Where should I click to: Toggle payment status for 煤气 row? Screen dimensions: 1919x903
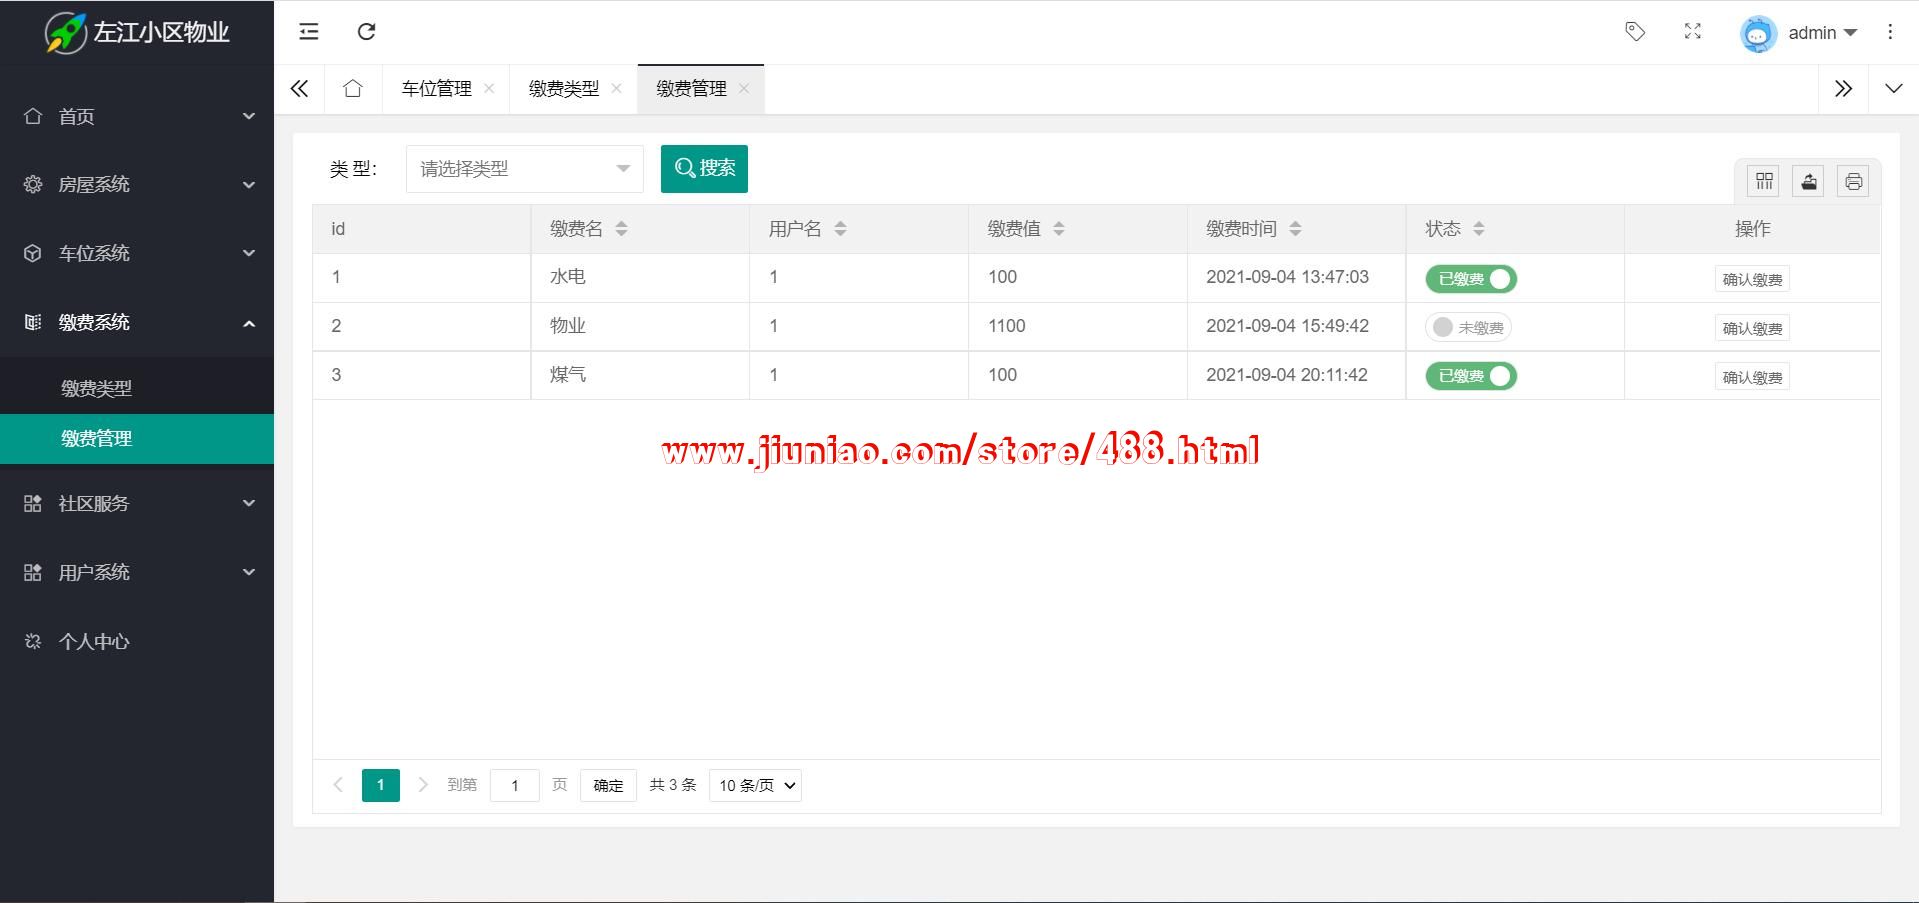(x=1471, y=376)
